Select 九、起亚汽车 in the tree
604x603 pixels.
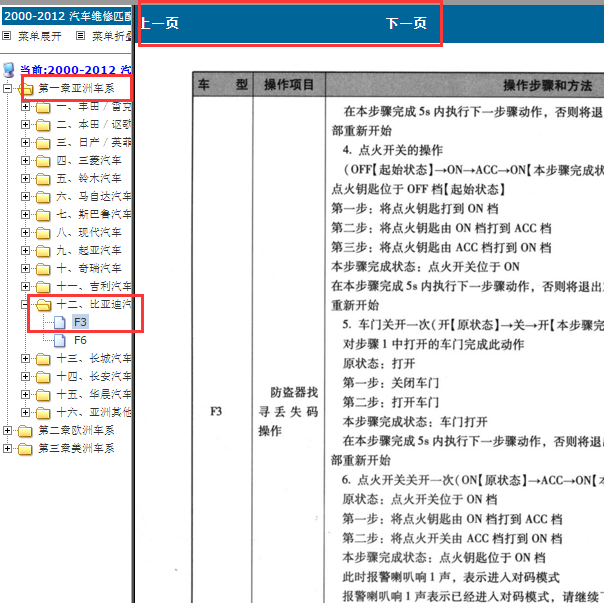[x=89, y=250]
